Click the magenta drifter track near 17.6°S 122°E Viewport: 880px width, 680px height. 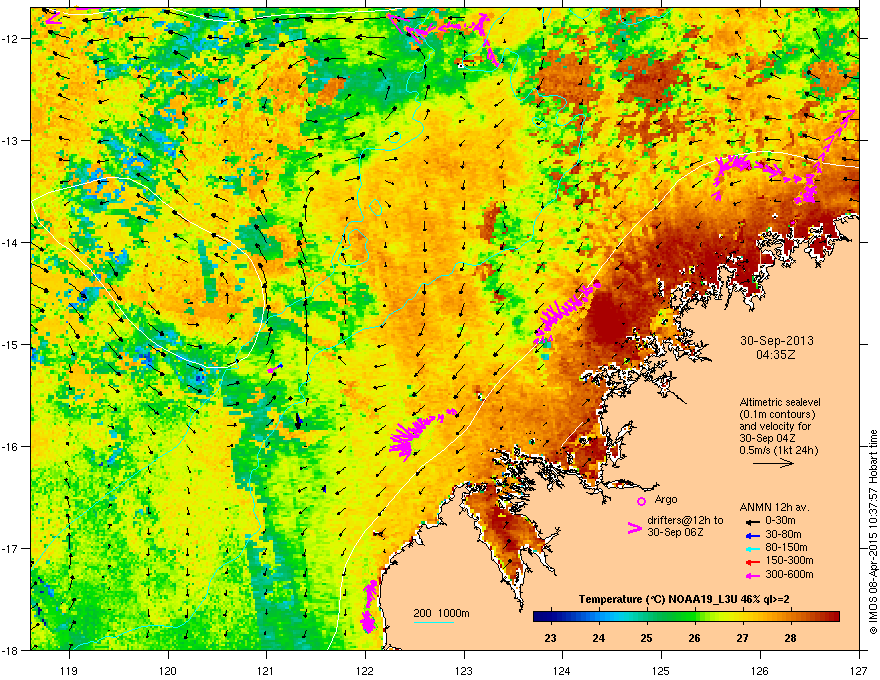369,606
